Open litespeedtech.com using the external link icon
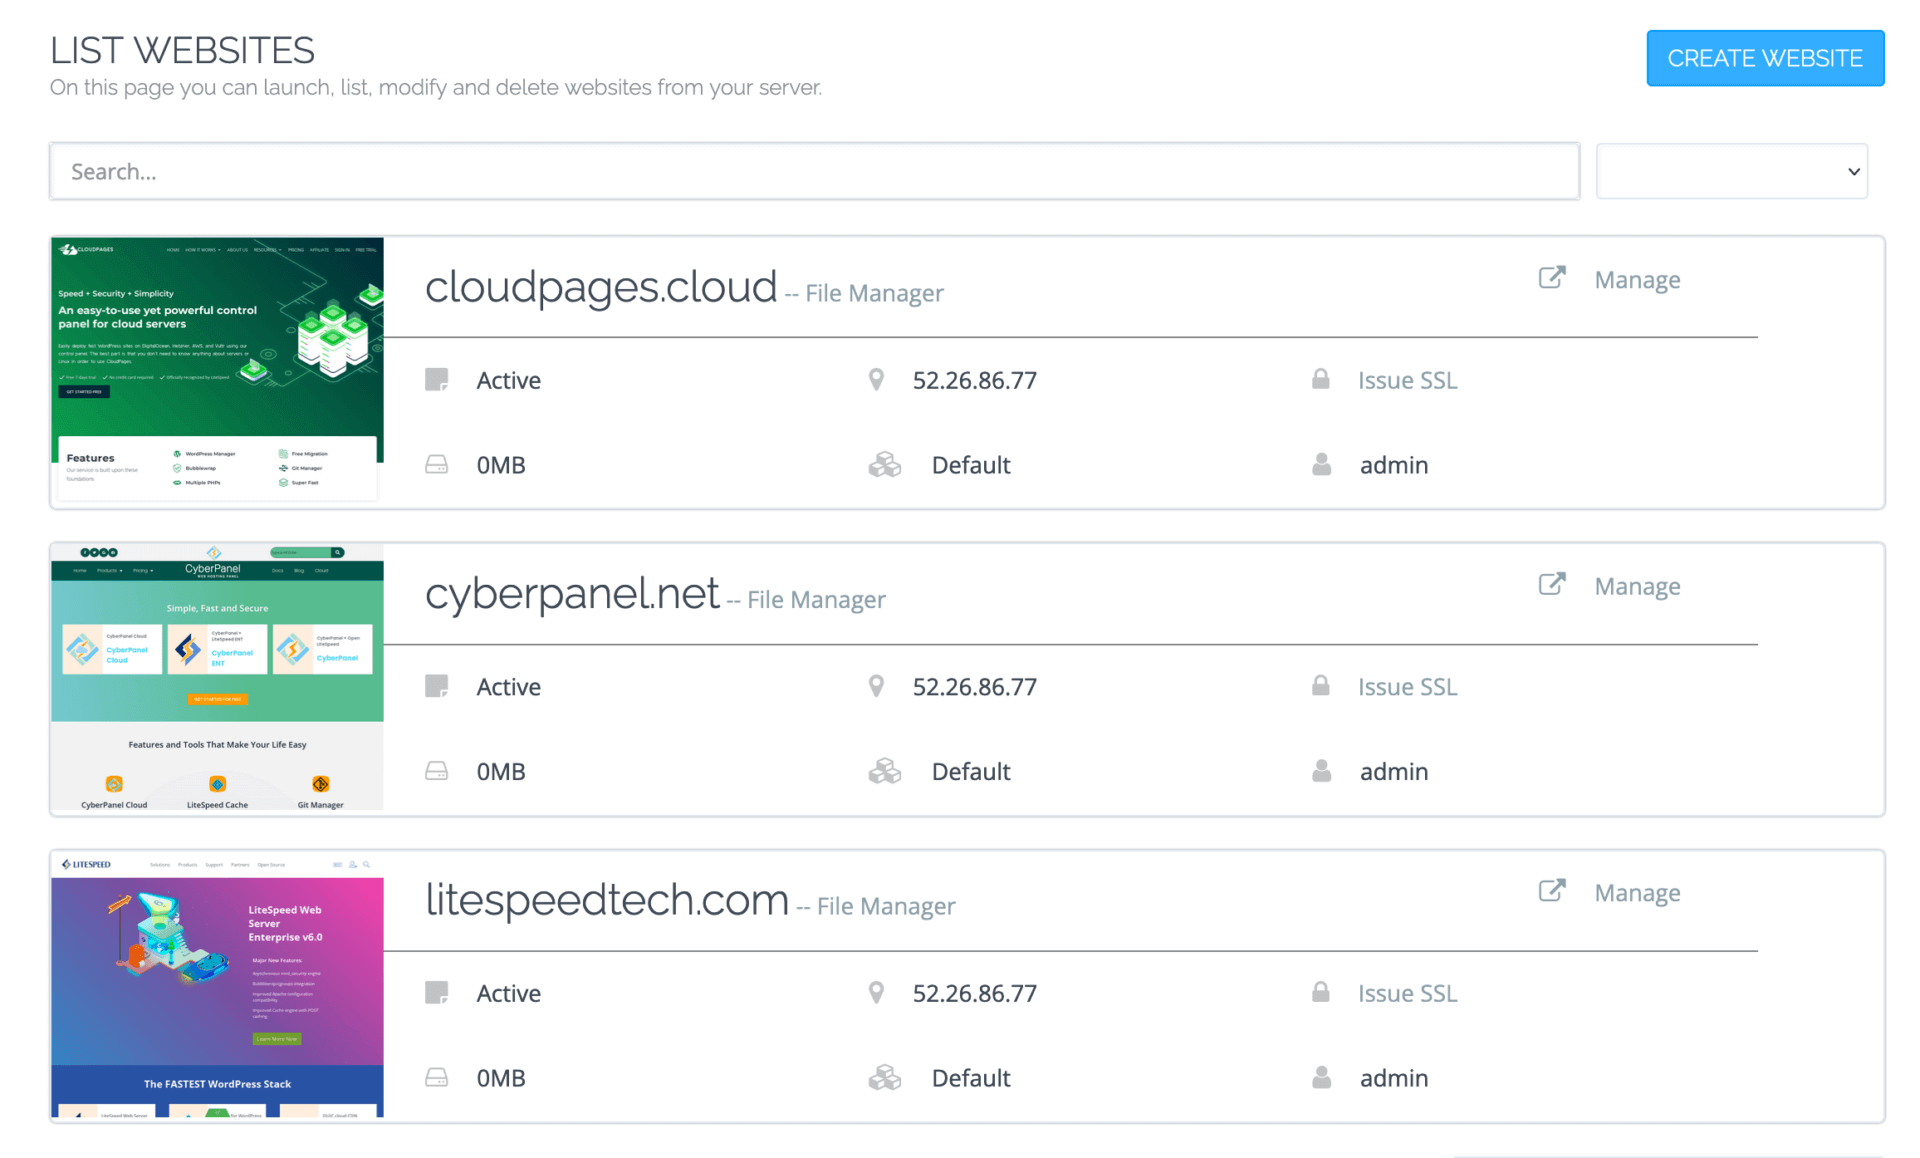Screen dimensions: 1920x1158 coord(1551,890)
